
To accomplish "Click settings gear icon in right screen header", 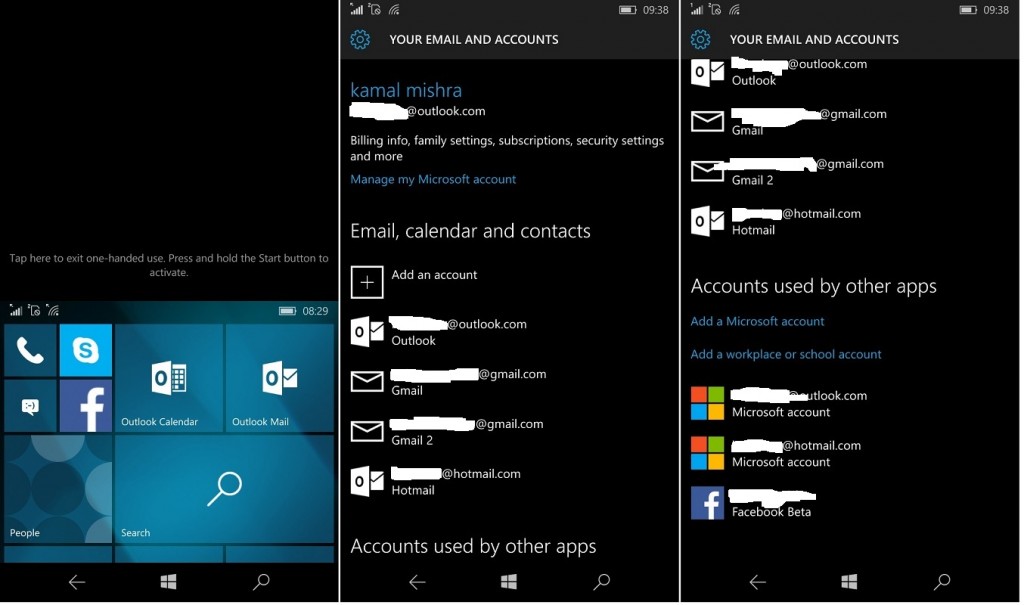I will point(700,39).
